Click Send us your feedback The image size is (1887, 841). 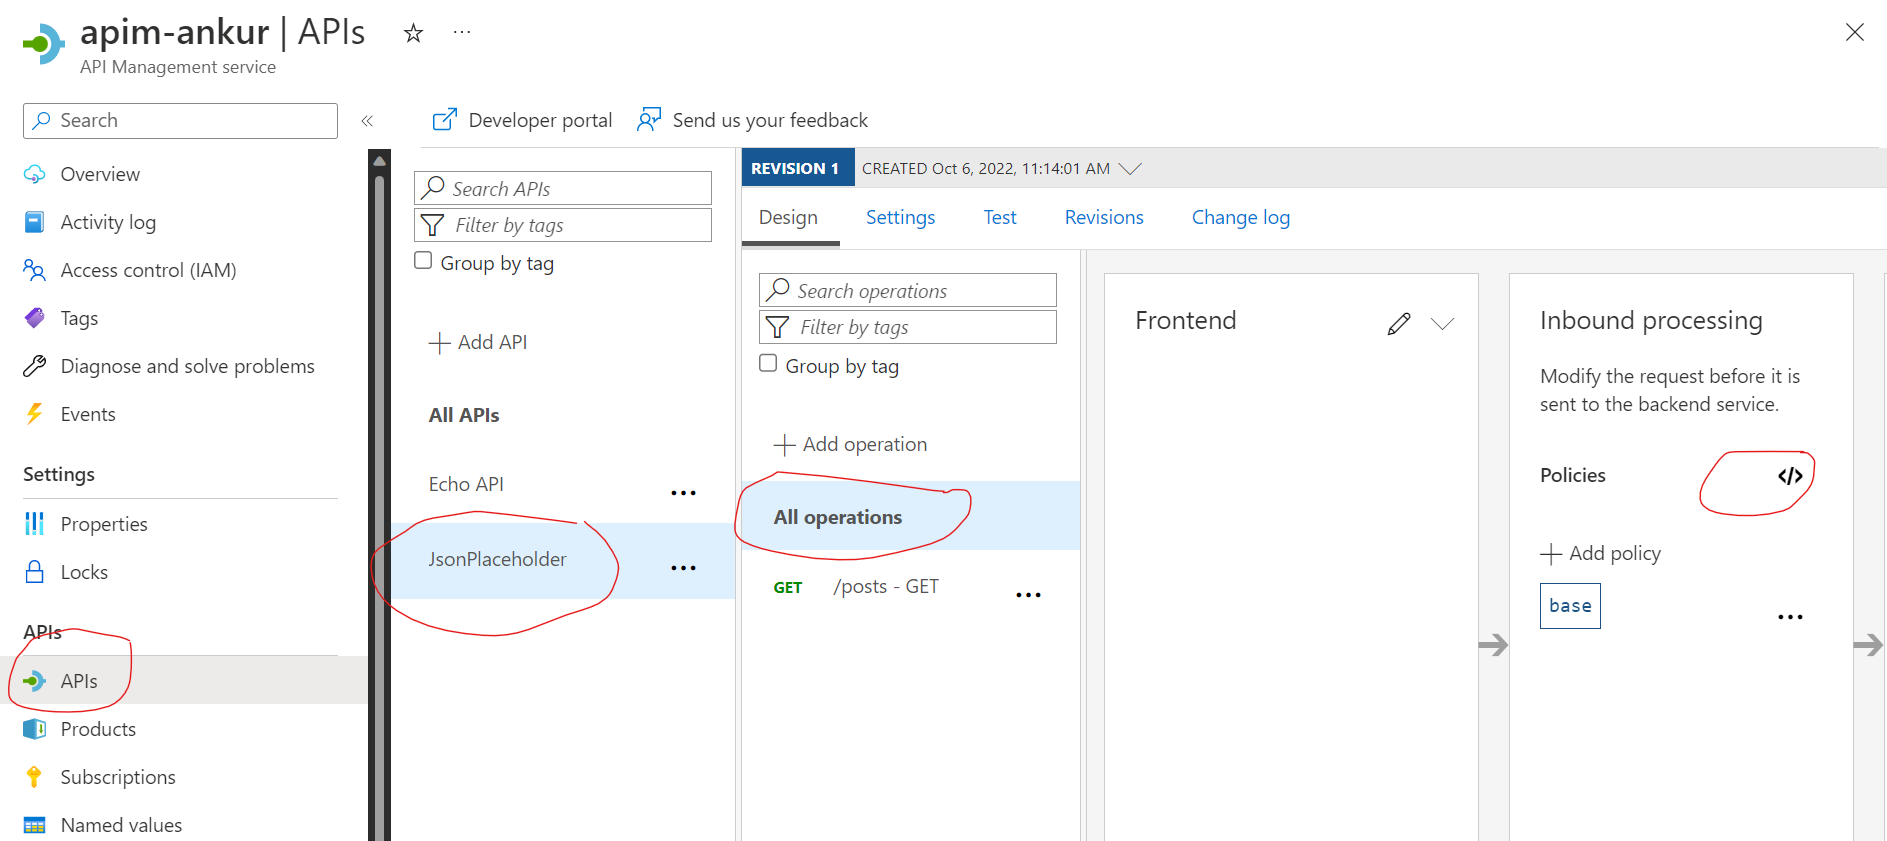[753, 120]
